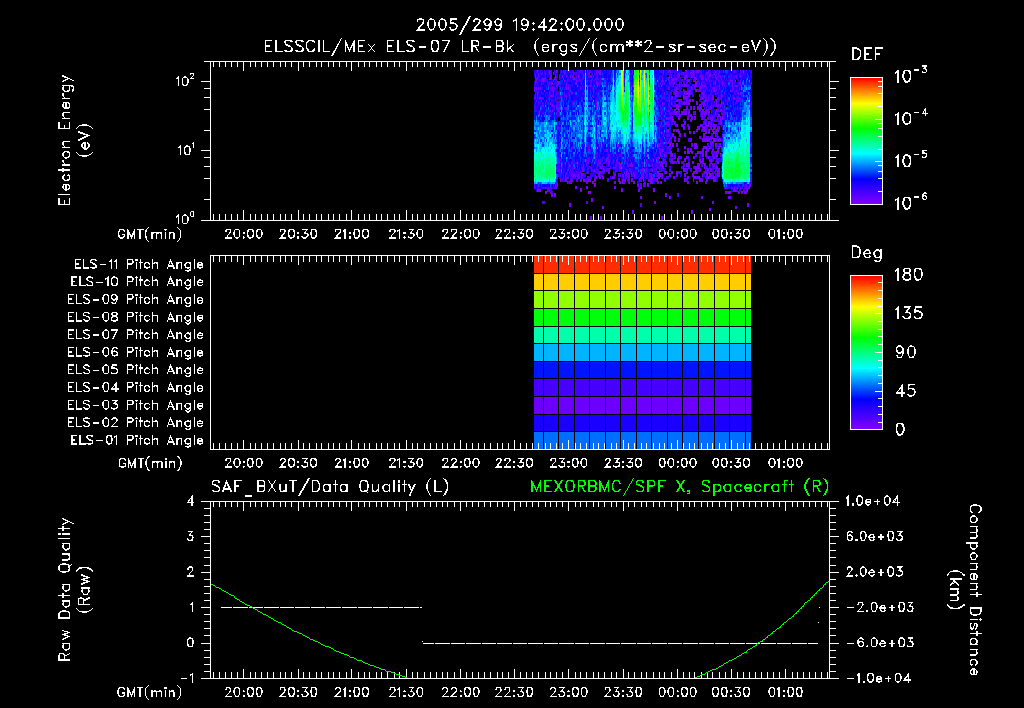Select the Component Distance (km) axis label
Viewport: 1024px width, 708px height.
point(965,590)
